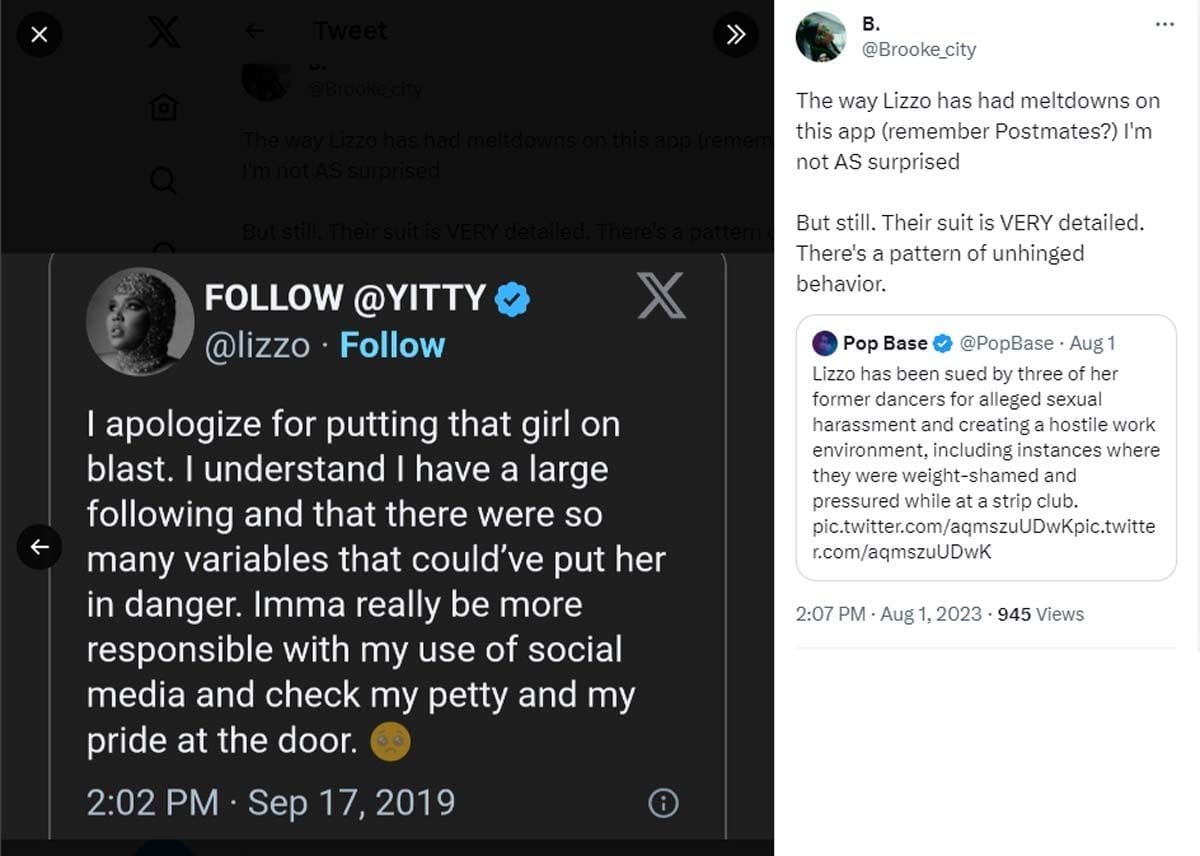Click the circular previous arrow over Lizzo's screenshot
Screen dimensions: 1200x856
(x=40, y=547)
